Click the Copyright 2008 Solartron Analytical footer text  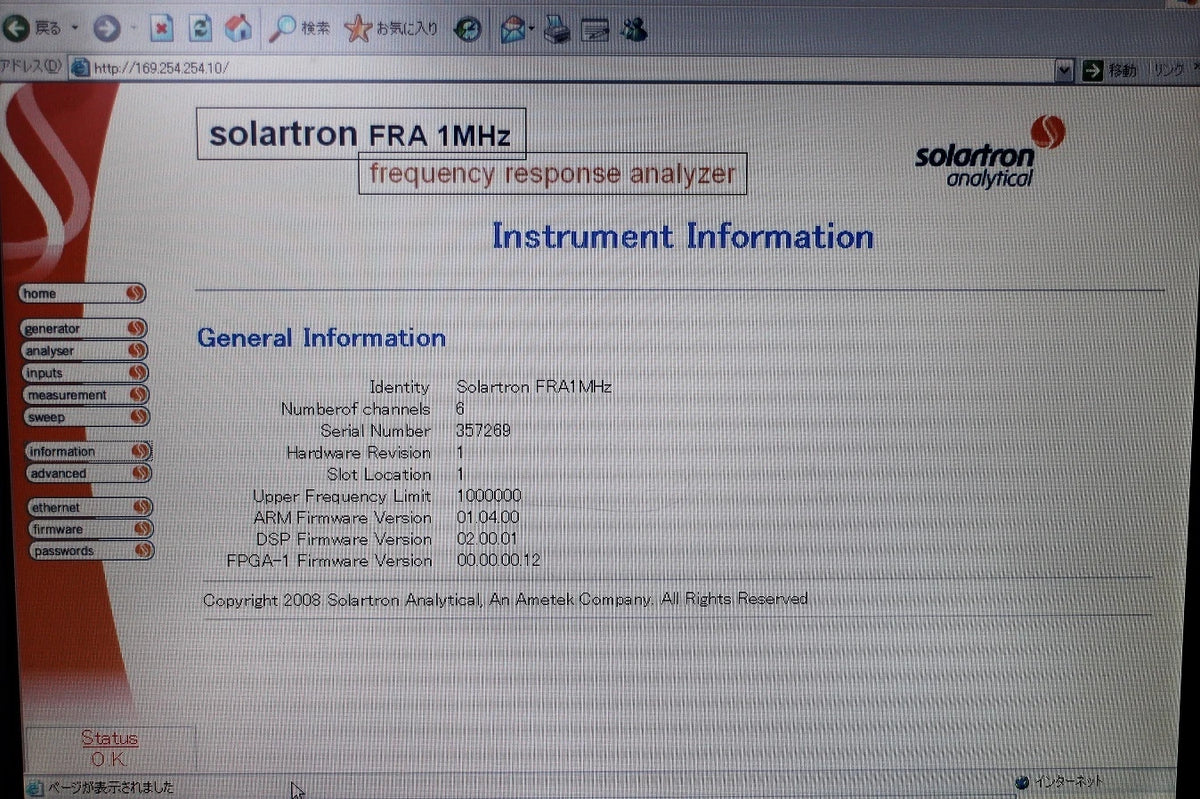tap(505, 599)
